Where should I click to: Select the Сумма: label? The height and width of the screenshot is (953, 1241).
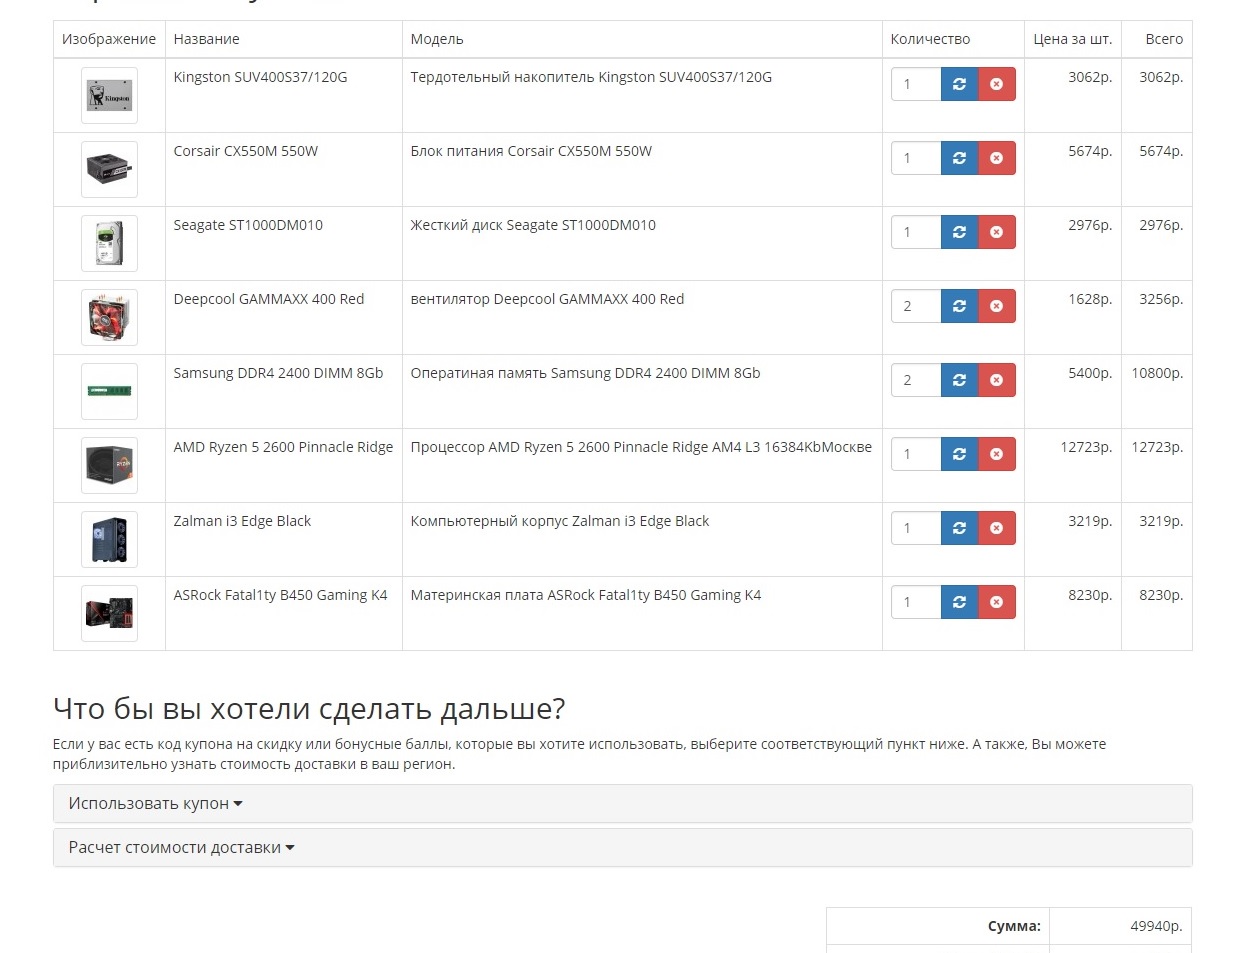(x=1014, y=926)
